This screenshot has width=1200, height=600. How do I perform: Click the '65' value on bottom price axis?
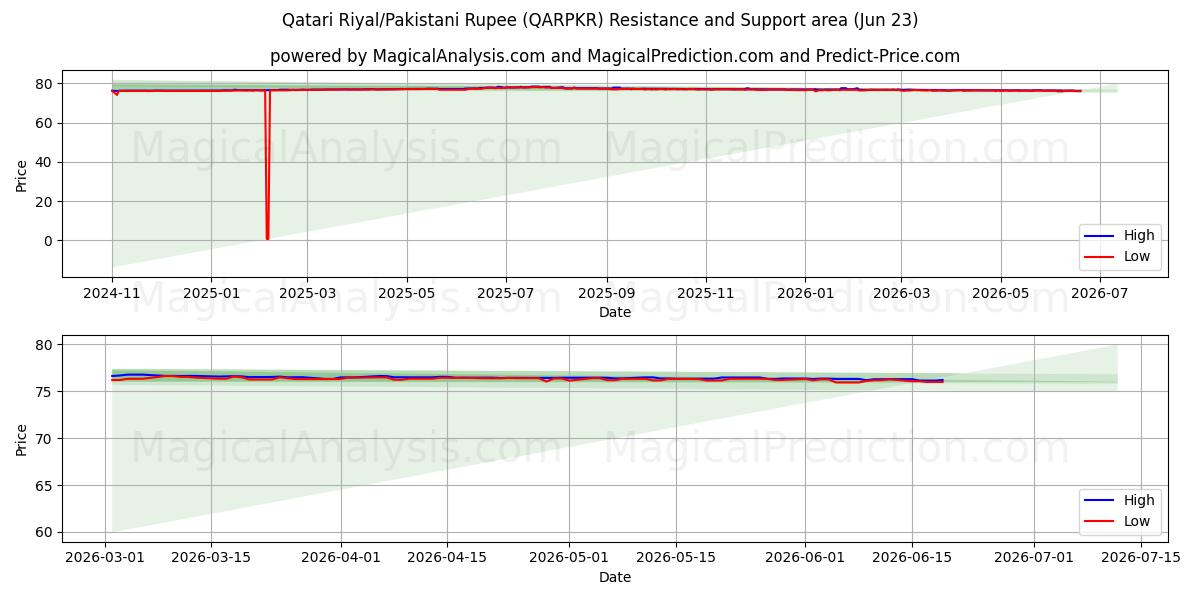pyautogui.click(x=46, y=486)
